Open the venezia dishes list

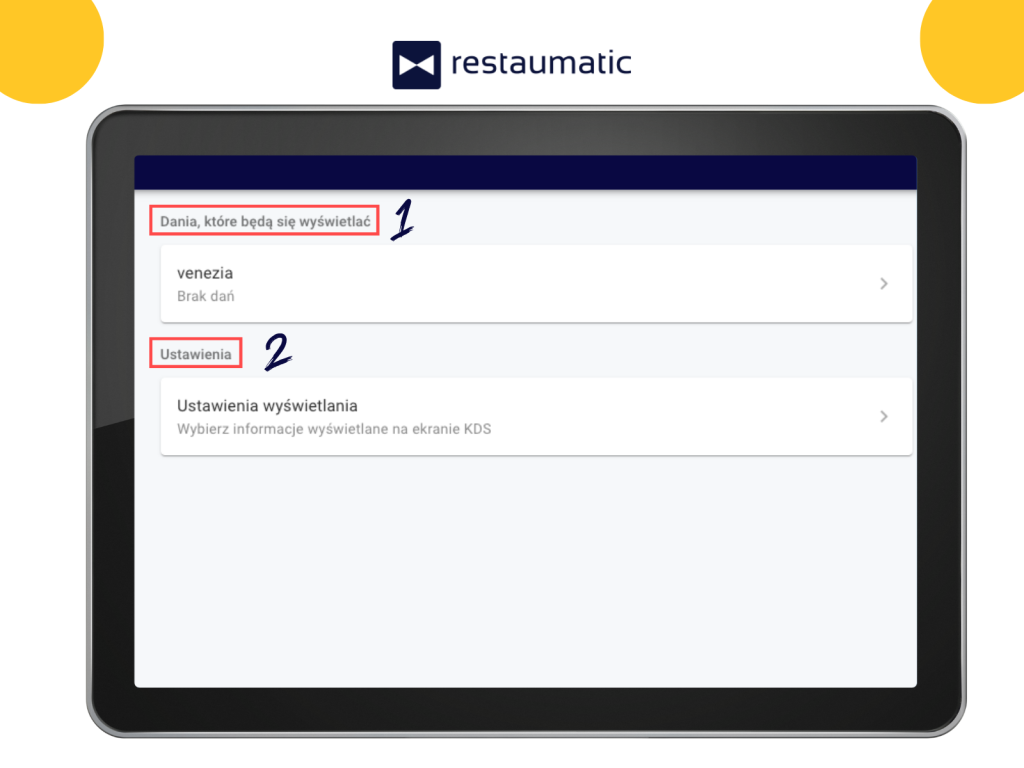(x=536, y=284)
